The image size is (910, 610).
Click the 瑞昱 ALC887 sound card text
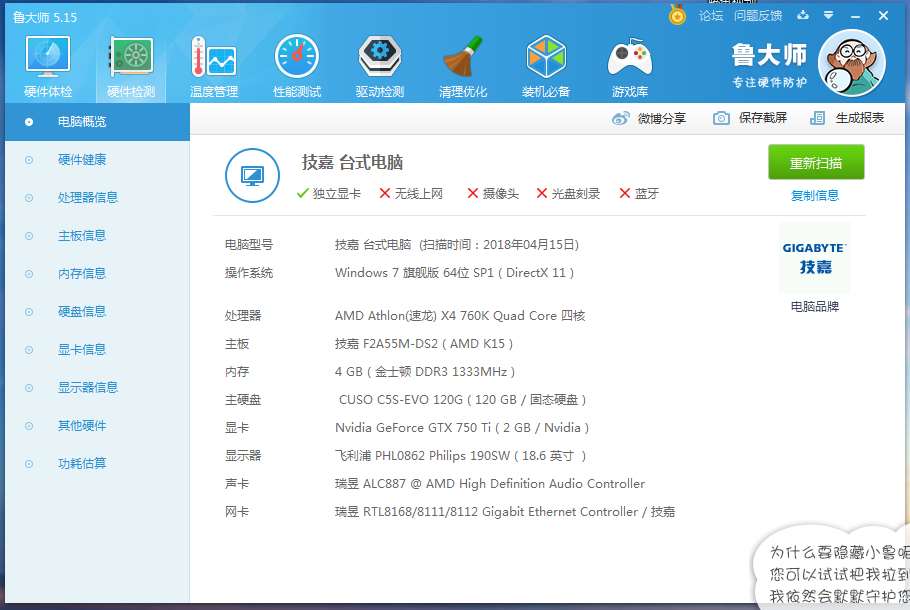click(490, 484)
